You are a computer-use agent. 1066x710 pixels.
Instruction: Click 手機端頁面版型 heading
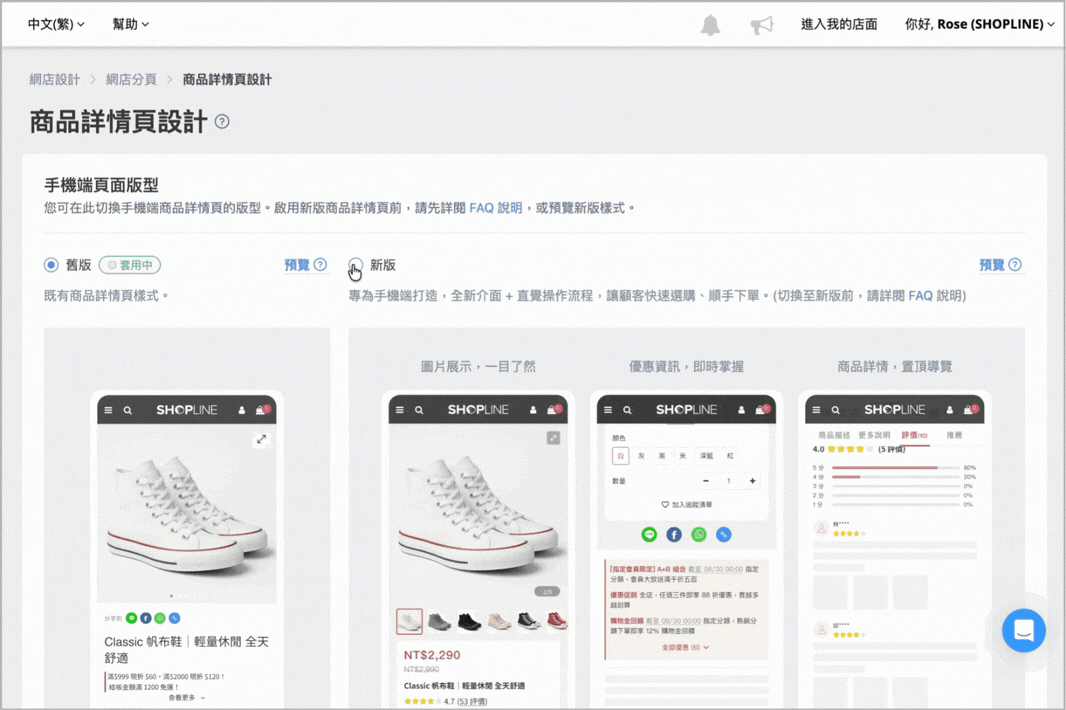tap(101, 185)
